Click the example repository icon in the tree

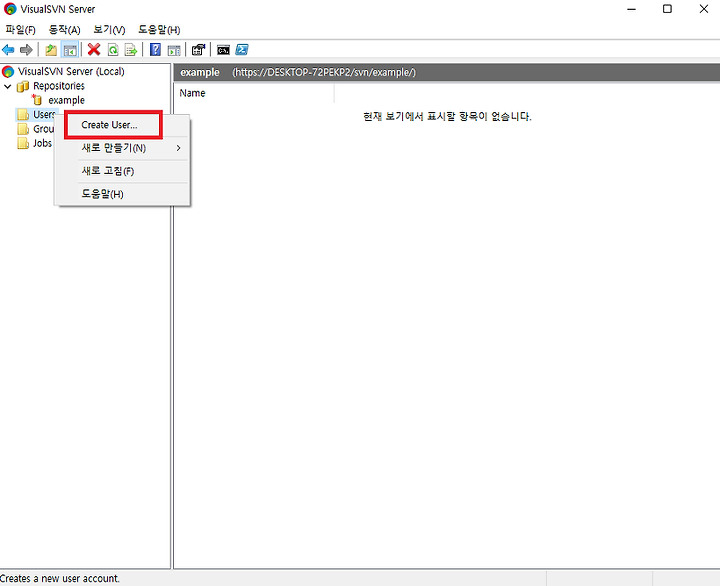[x=37, y=100]
